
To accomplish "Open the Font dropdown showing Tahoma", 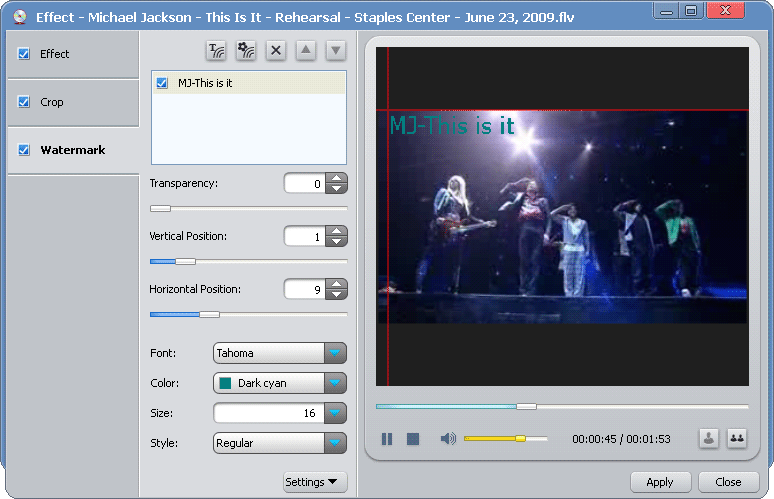I will [x=279, y=353].
